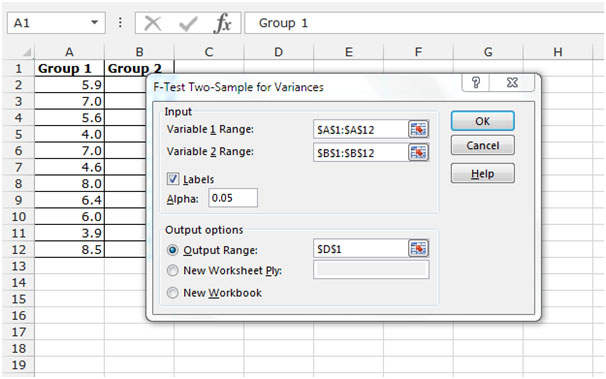Close the F-Test dialog with X
This screenshot has width=606, height=379.
click(512, 83)
